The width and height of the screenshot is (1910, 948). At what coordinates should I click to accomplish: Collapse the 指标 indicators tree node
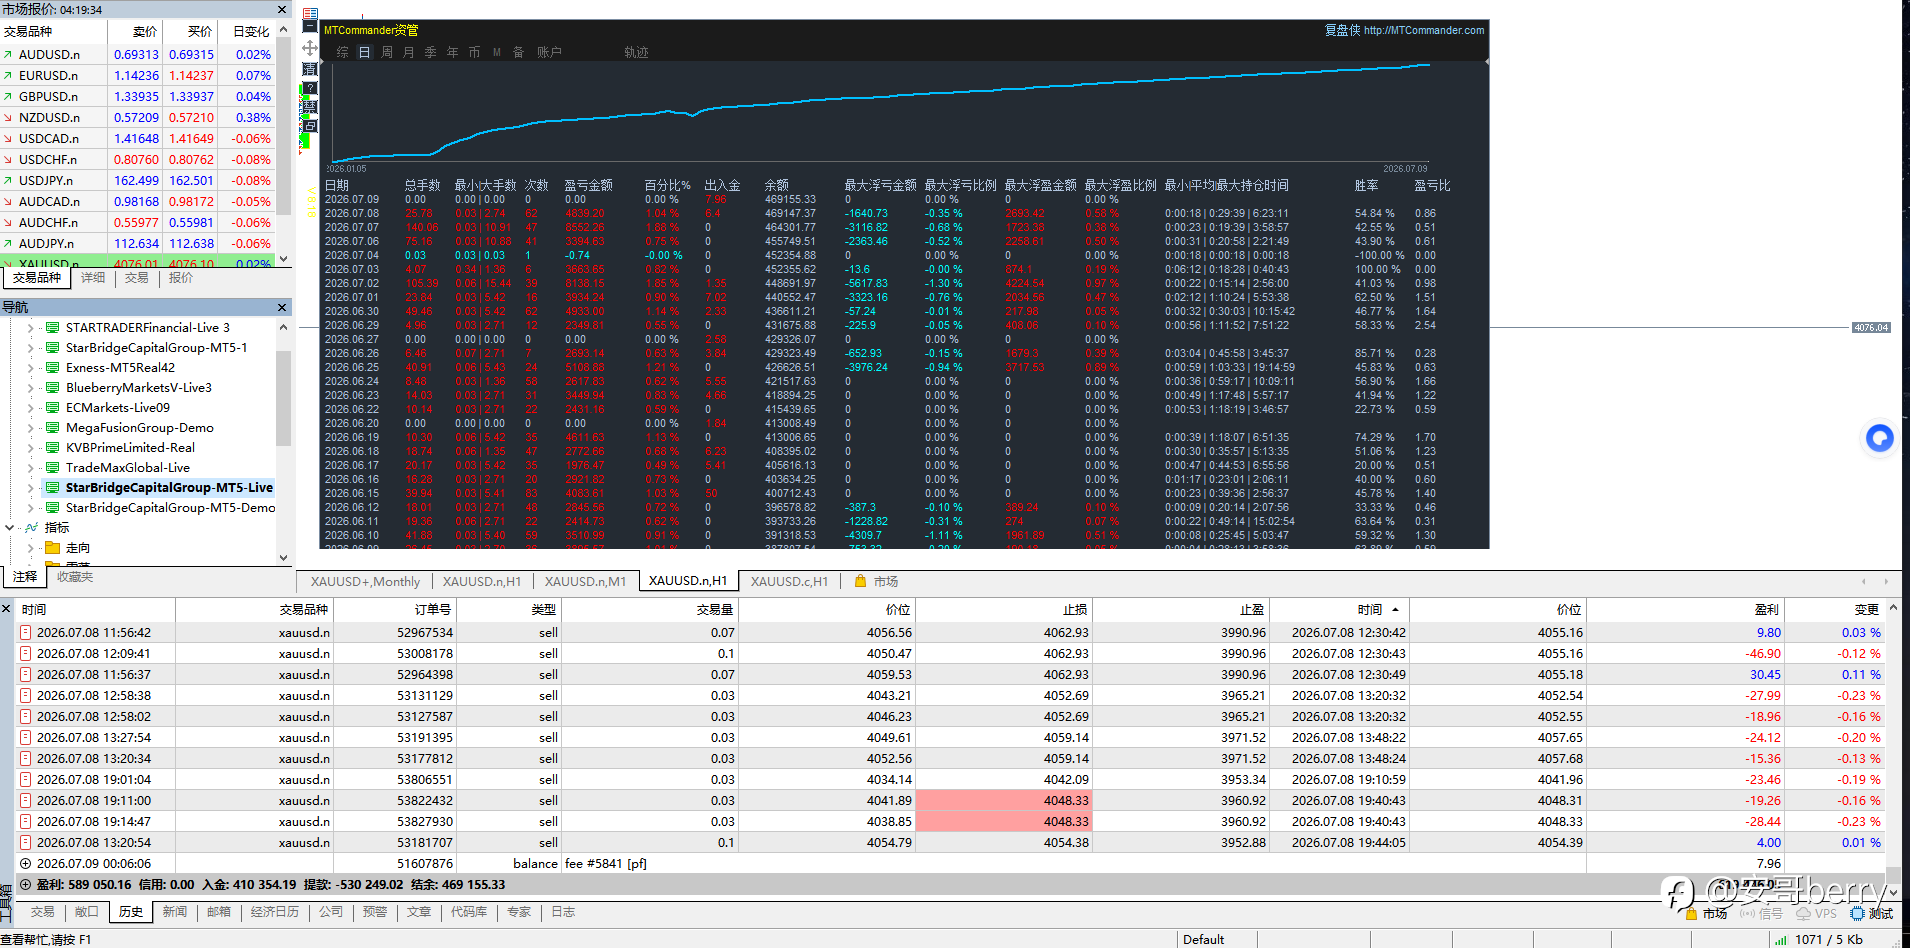click(x=10, y=528)
